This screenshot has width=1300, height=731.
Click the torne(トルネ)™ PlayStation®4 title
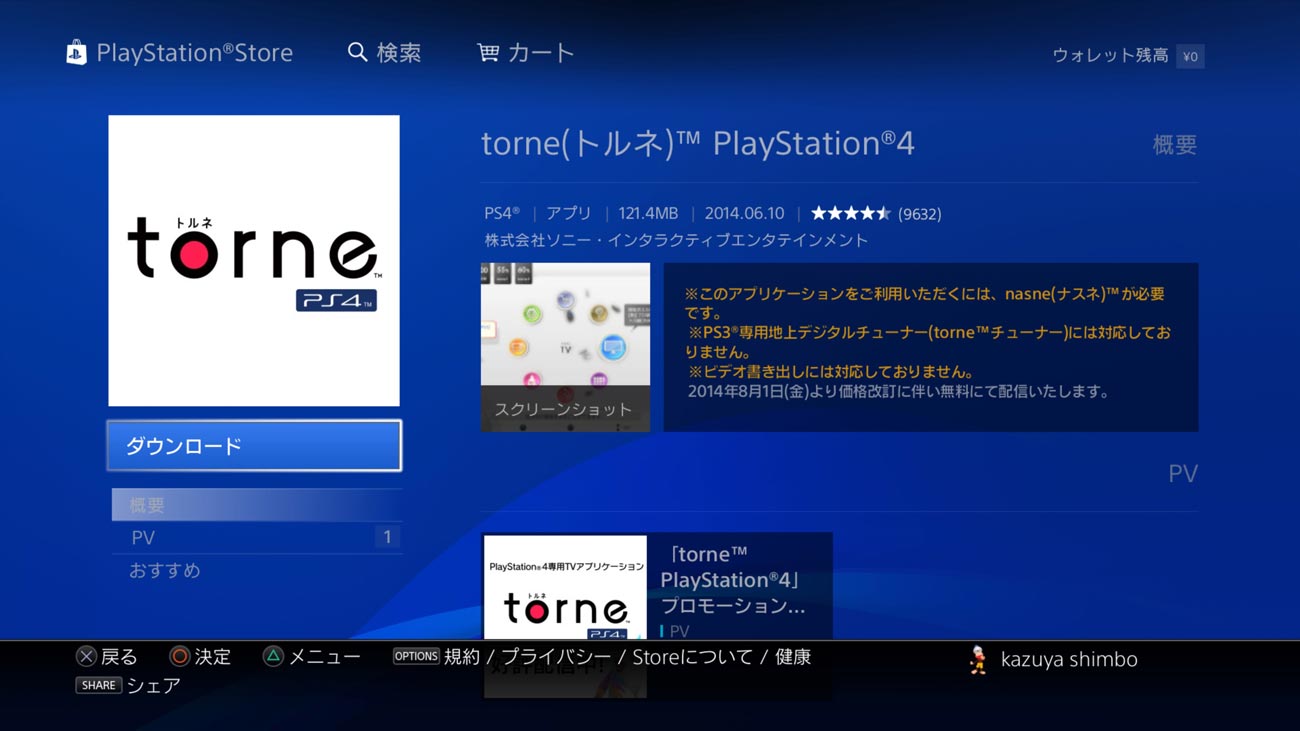coord(698,144)
